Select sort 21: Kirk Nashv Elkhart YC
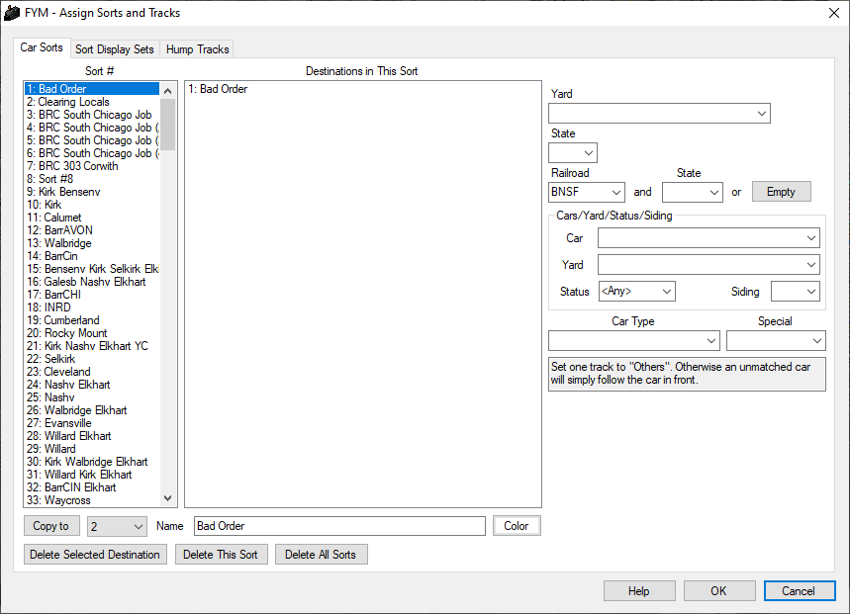The width and height of the screenshot is (850, 614). click(x=92, y=346)
